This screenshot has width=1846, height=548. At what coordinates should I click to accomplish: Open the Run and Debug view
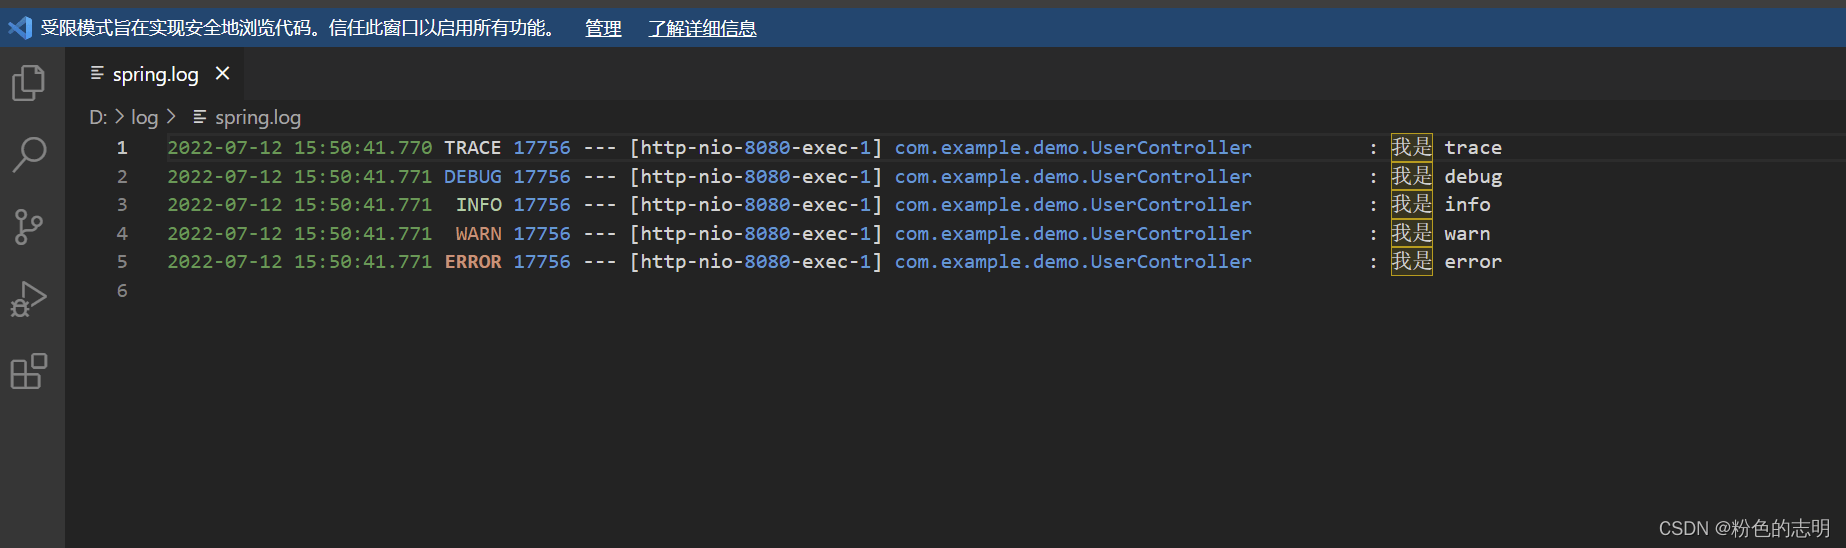[29, 299]
